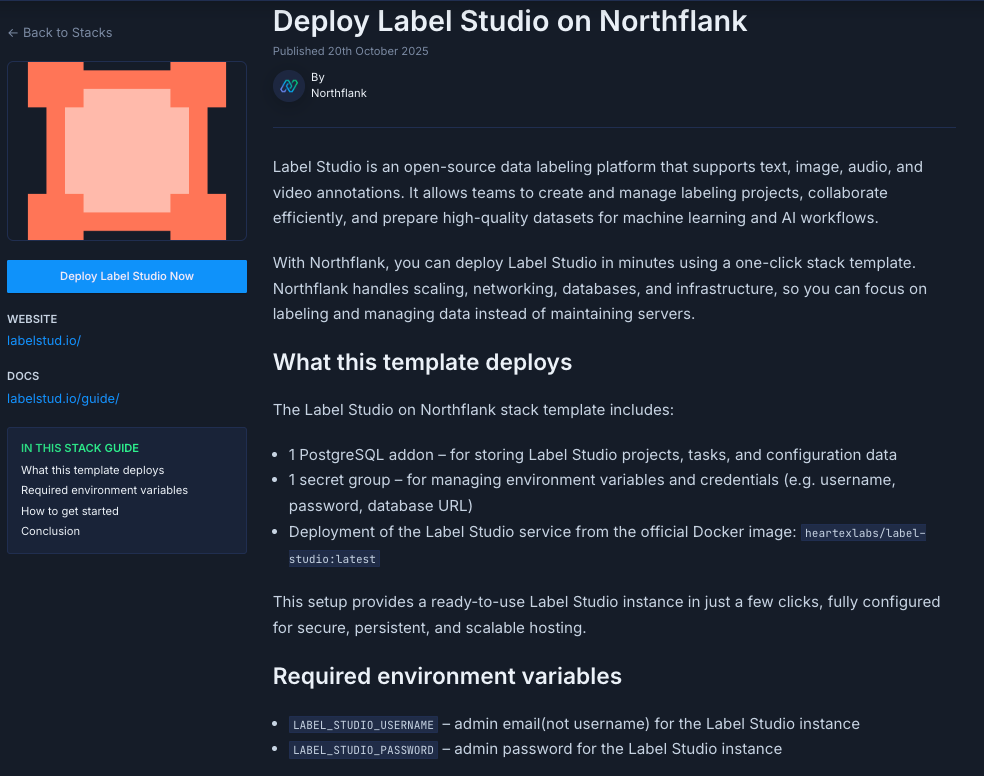Go to How to get started section
Image resolution: width=984 pixels, height=776 pixels.
(x=70, y=511)
